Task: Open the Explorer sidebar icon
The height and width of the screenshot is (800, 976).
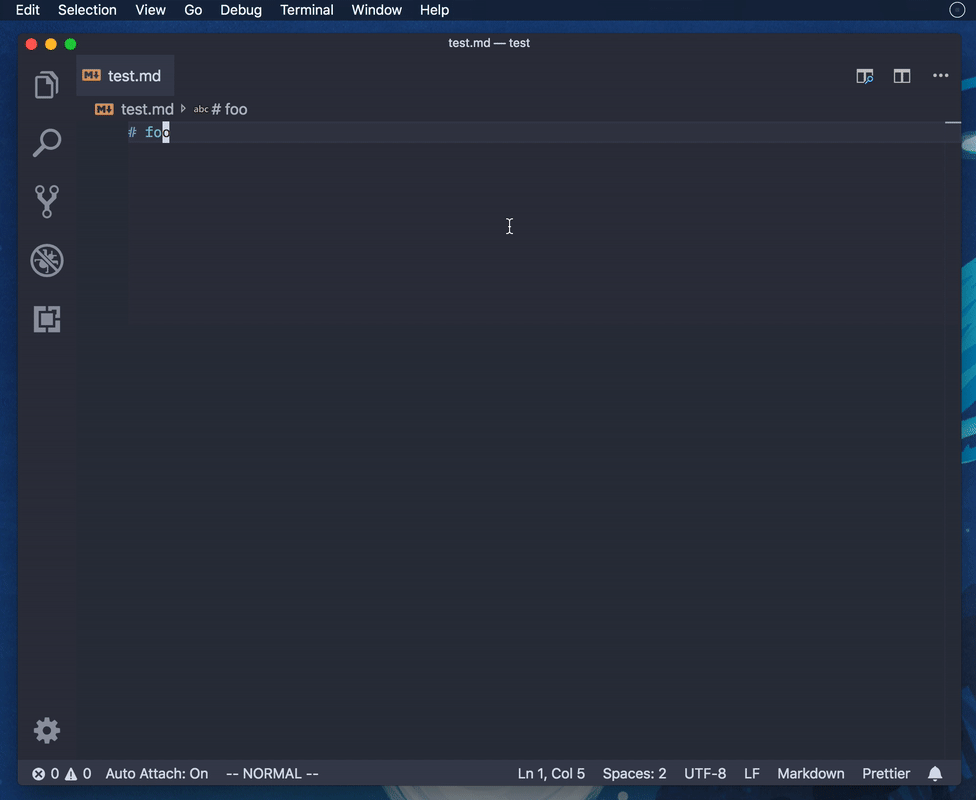Action: tap(46, 85)
